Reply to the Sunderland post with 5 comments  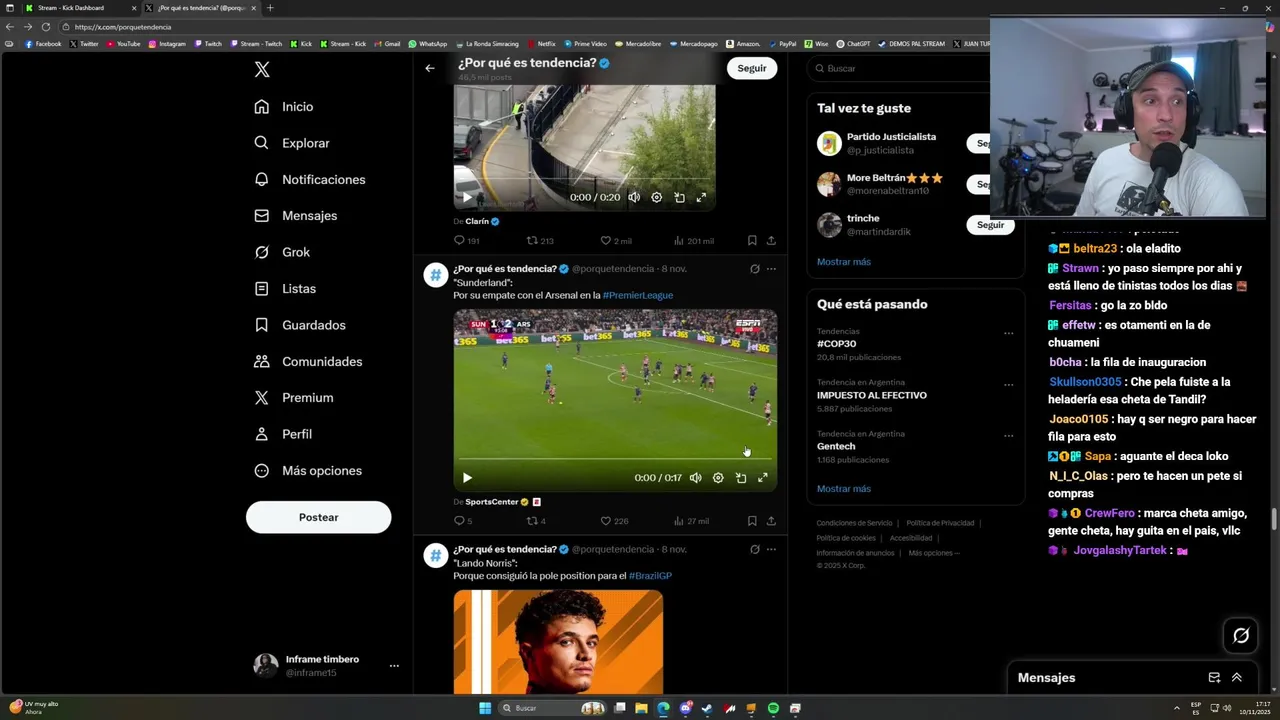463,521
